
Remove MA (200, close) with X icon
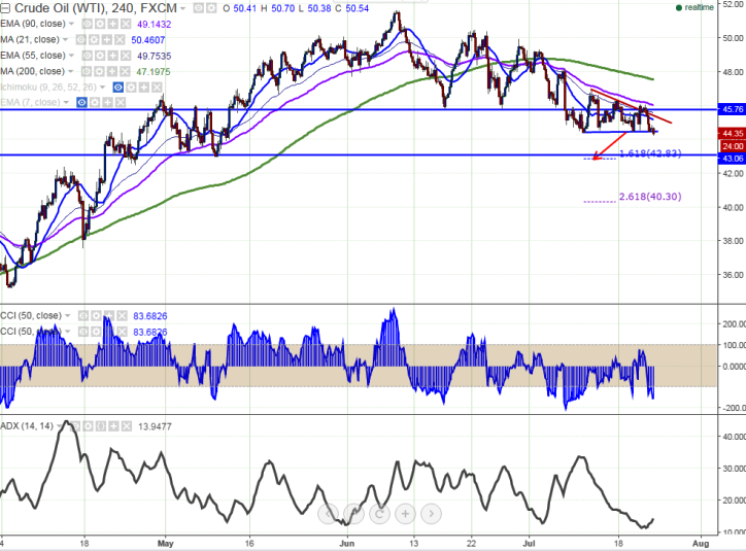[125, 71]
